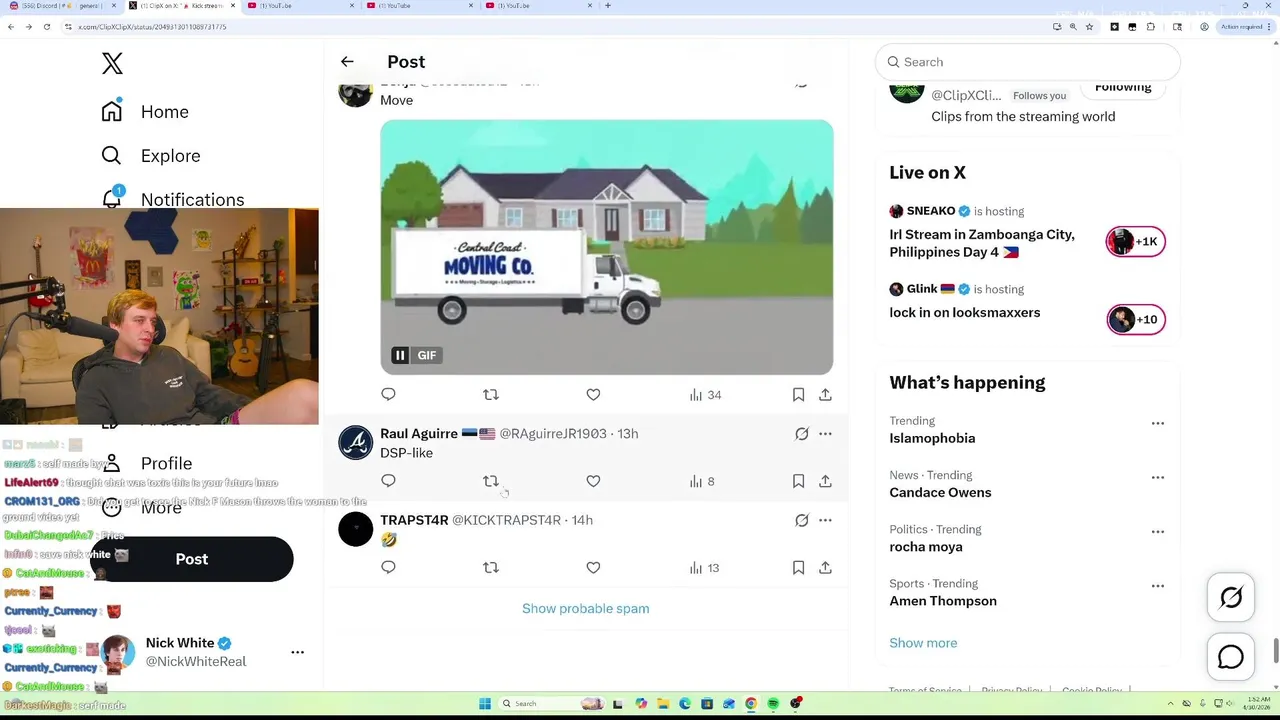
Task: Like the DSP-like comment
Action: [593, 481]
